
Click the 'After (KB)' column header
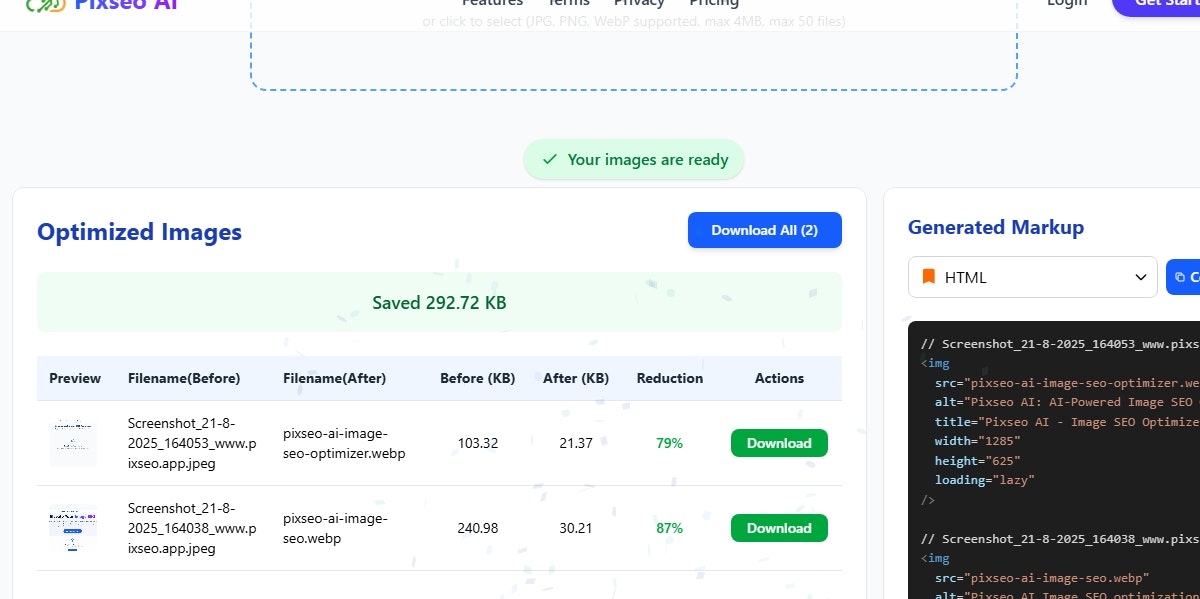click(576, 378)
